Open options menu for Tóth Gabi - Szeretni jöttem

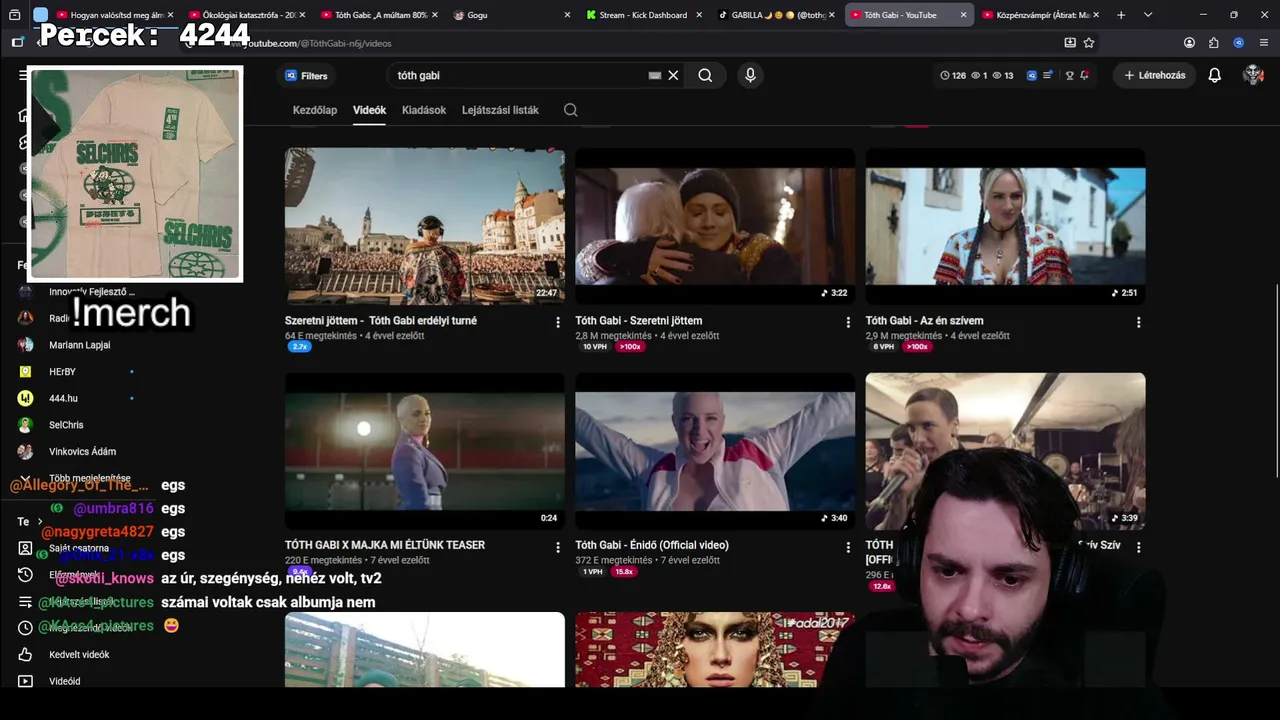click(848, 322)
